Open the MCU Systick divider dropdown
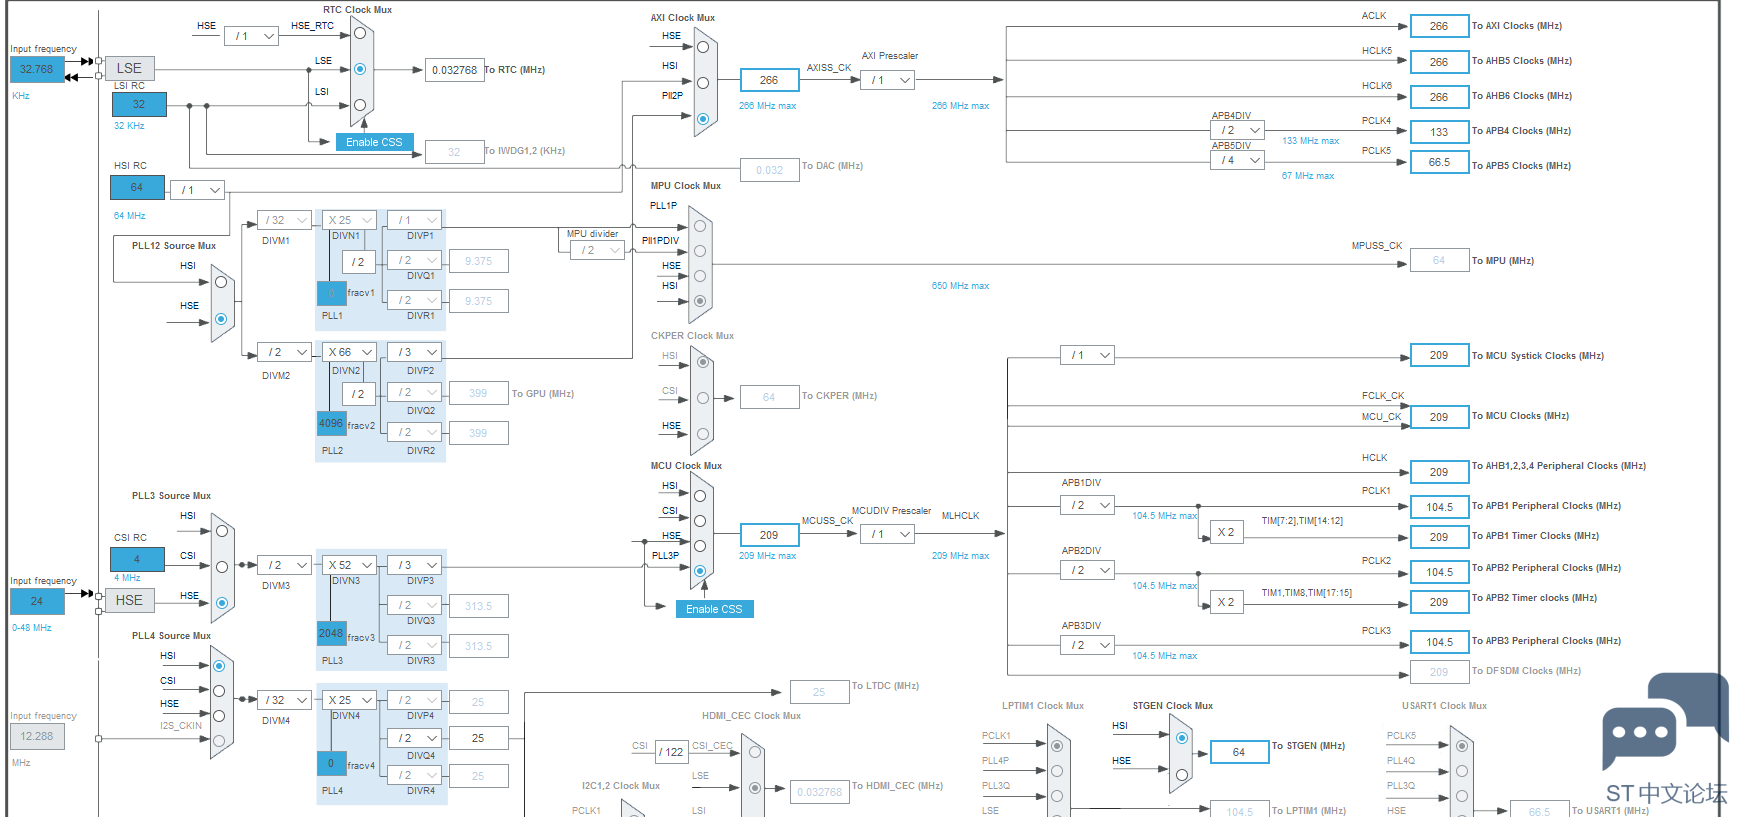This screenshot has width=1740, height=817. coord(1088,355)
